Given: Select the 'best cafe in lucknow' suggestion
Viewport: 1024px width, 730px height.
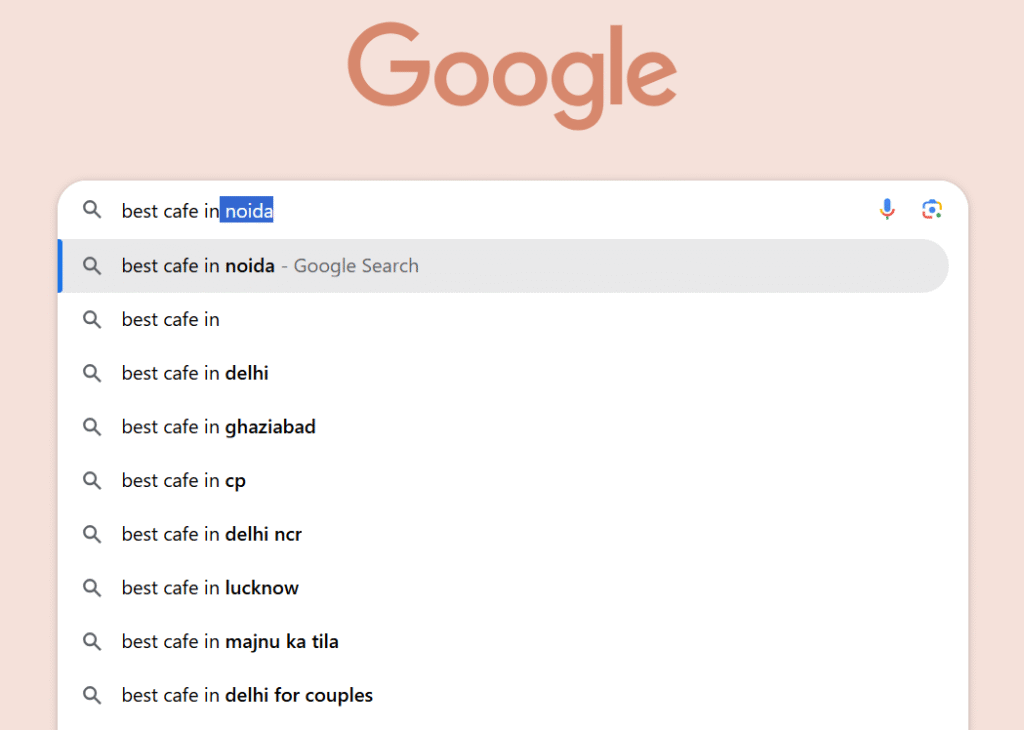Looking at the screenshot, I should [210, 588].
